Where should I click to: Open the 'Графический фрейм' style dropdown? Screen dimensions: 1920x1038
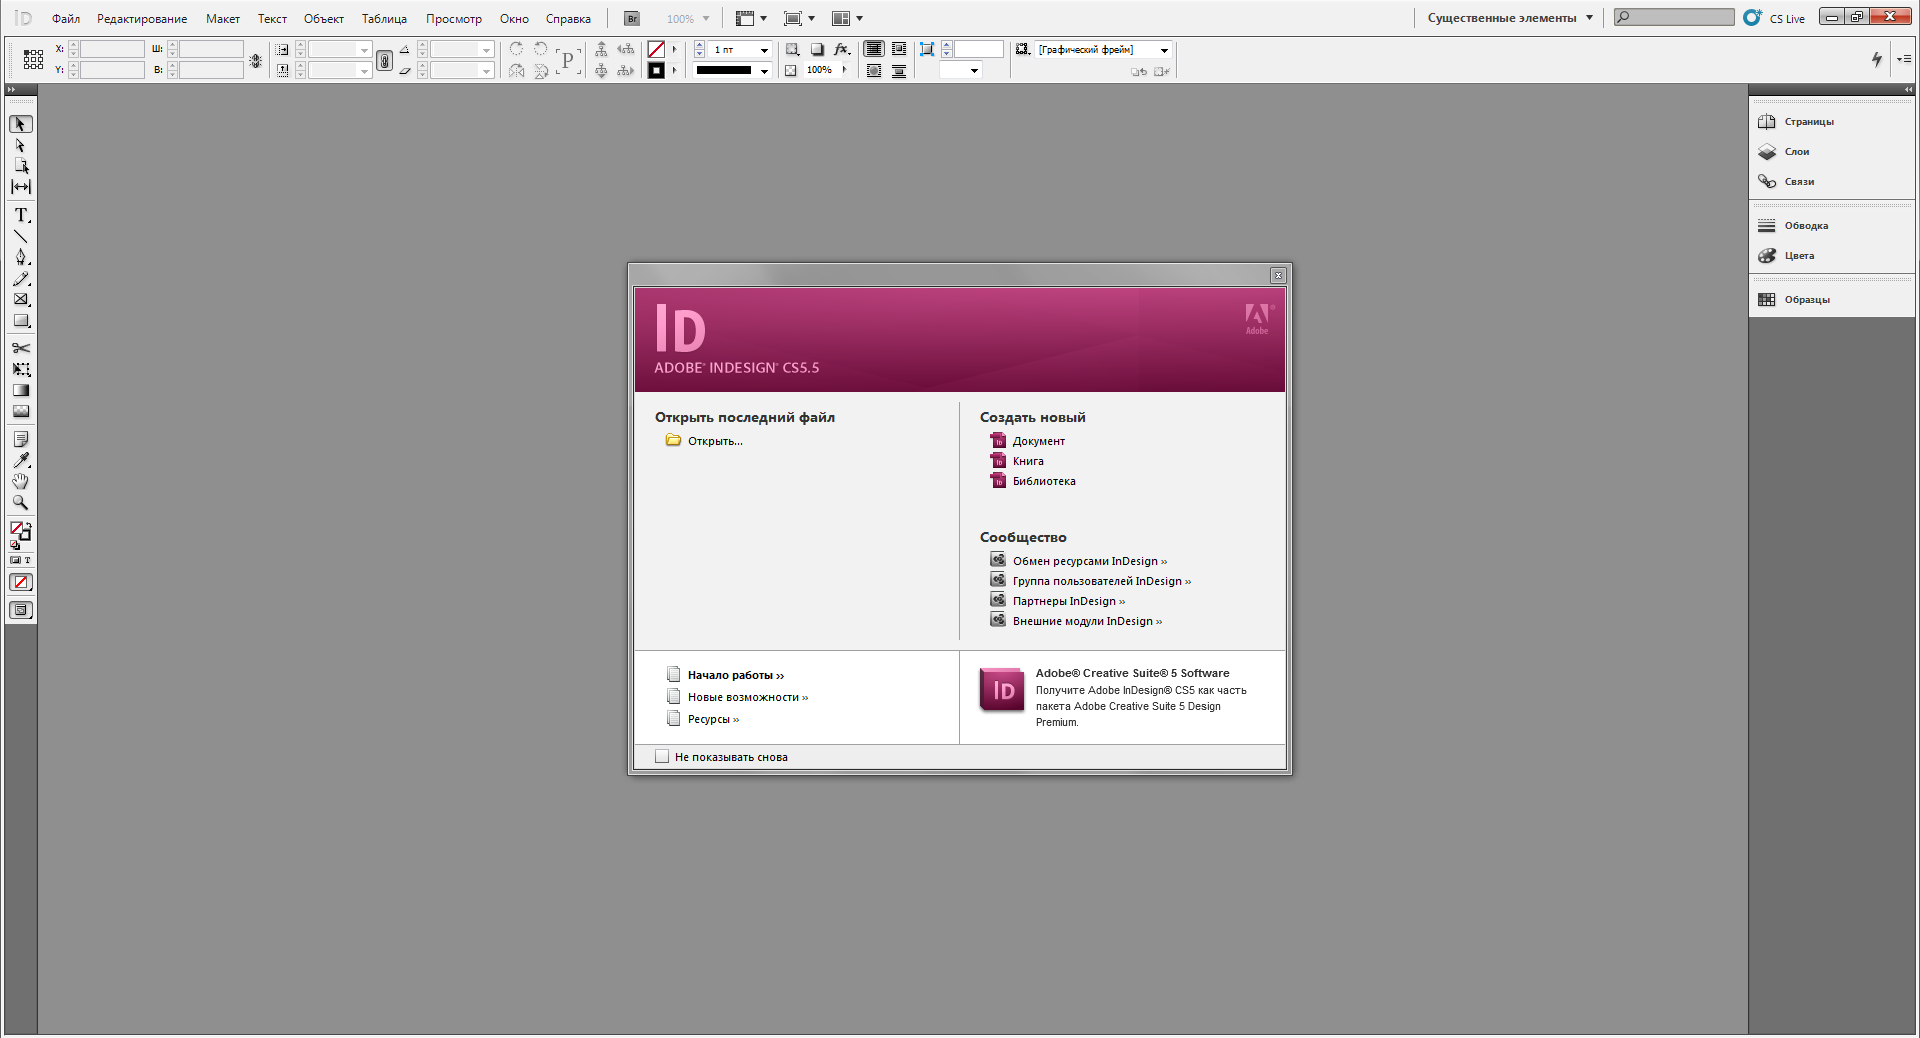pos(1164,50)
